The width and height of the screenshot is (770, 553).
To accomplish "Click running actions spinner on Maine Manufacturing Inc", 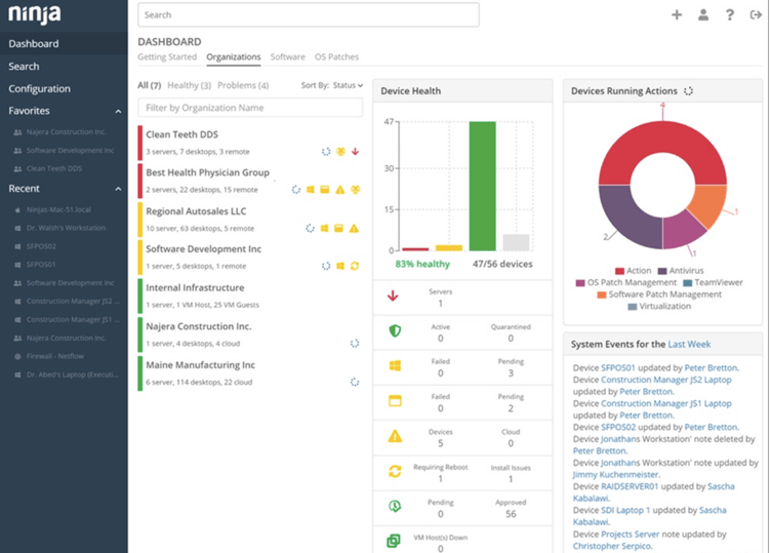I will pos(355,382).
